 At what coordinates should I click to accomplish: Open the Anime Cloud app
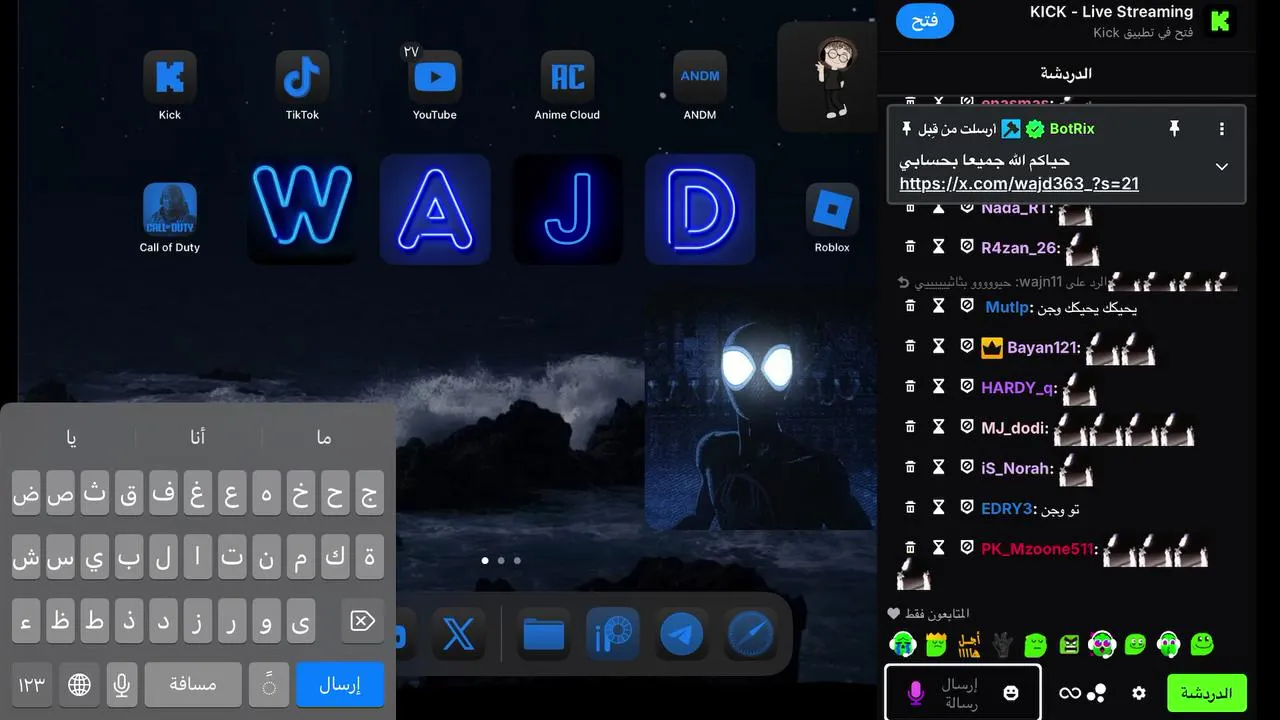coord(567,77)
